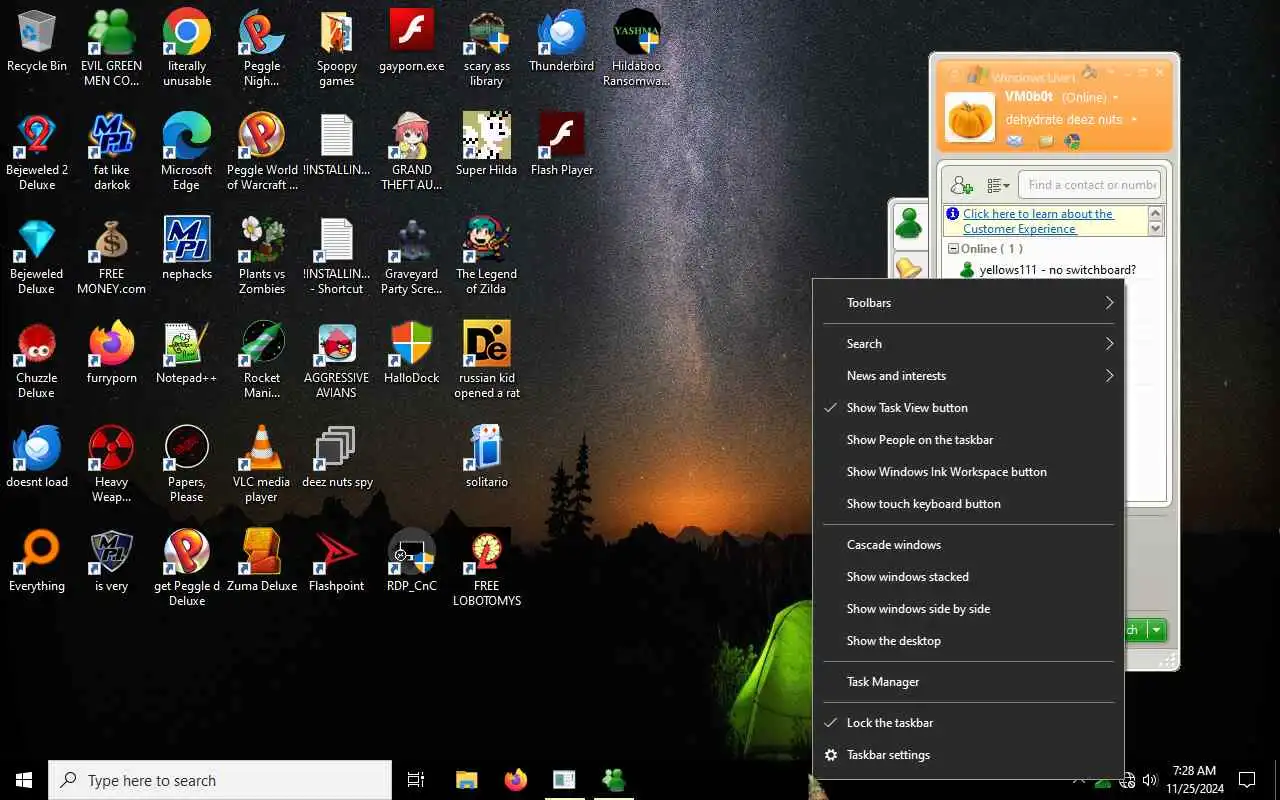This screenshot has height=800, width=1280.
Task: Select the Super Hilda desktop icon
Action: coord(487,145)
